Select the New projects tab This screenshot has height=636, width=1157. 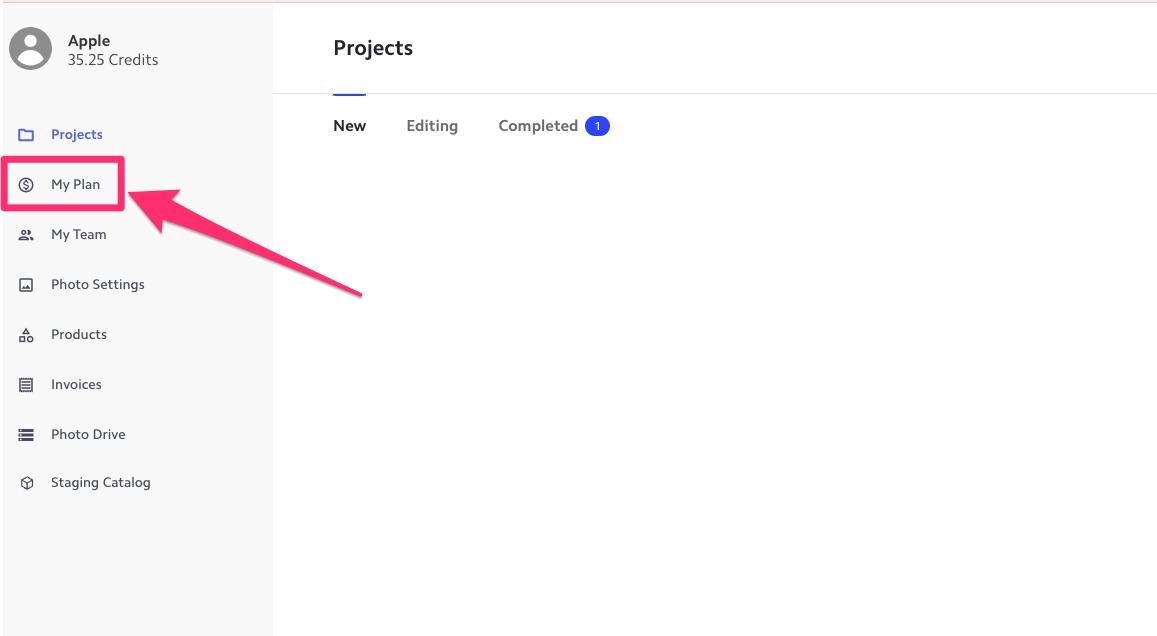click(x=350, y=125)
